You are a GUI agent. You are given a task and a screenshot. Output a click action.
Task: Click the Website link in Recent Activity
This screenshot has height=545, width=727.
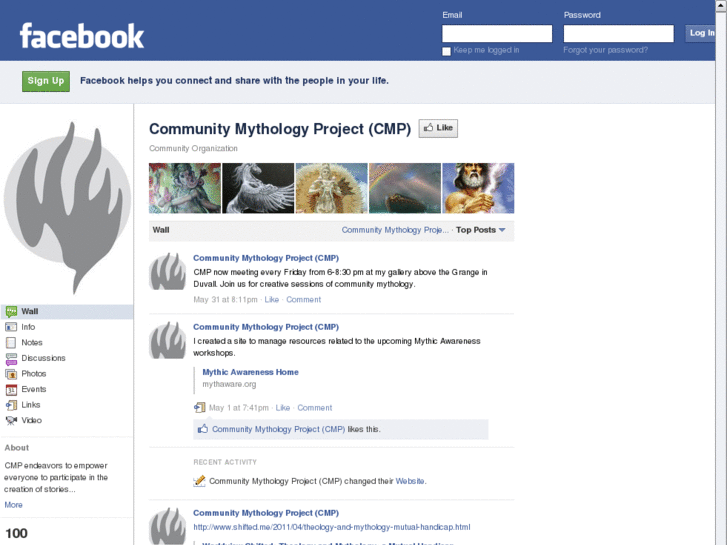click(410, 481)
